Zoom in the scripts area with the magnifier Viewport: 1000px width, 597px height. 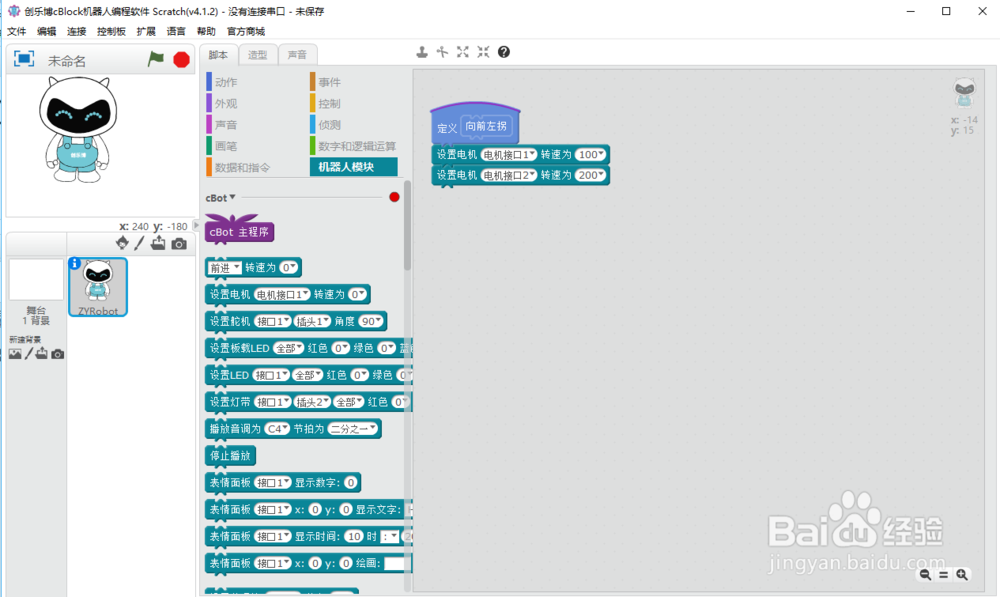(x=961, y=575)
